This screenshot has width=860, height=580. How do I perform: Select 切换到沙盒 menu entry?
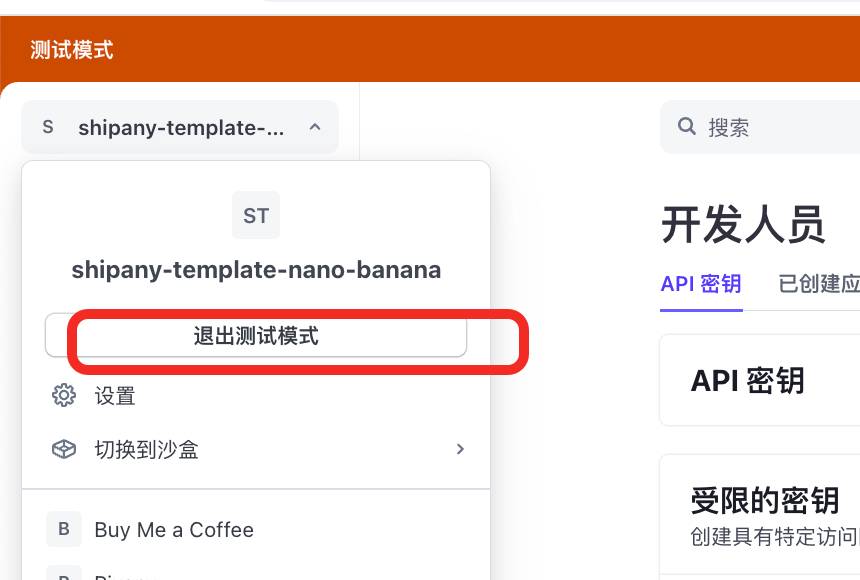(x=147, y=450)
